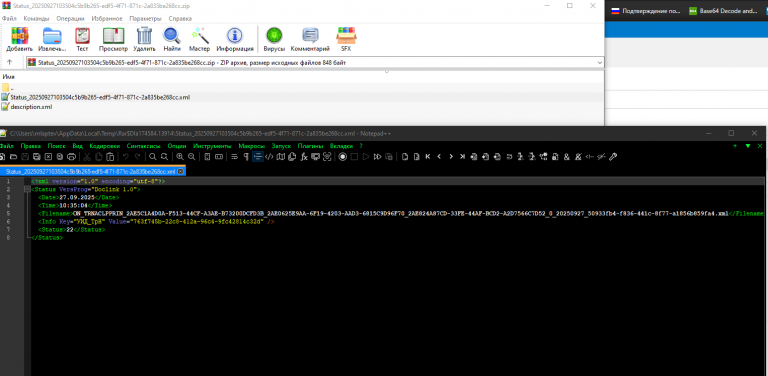Click the Find magnifier icon in Notepad++
The width and height of the screenshot is (768, 376).
click(x=153, y=157)
